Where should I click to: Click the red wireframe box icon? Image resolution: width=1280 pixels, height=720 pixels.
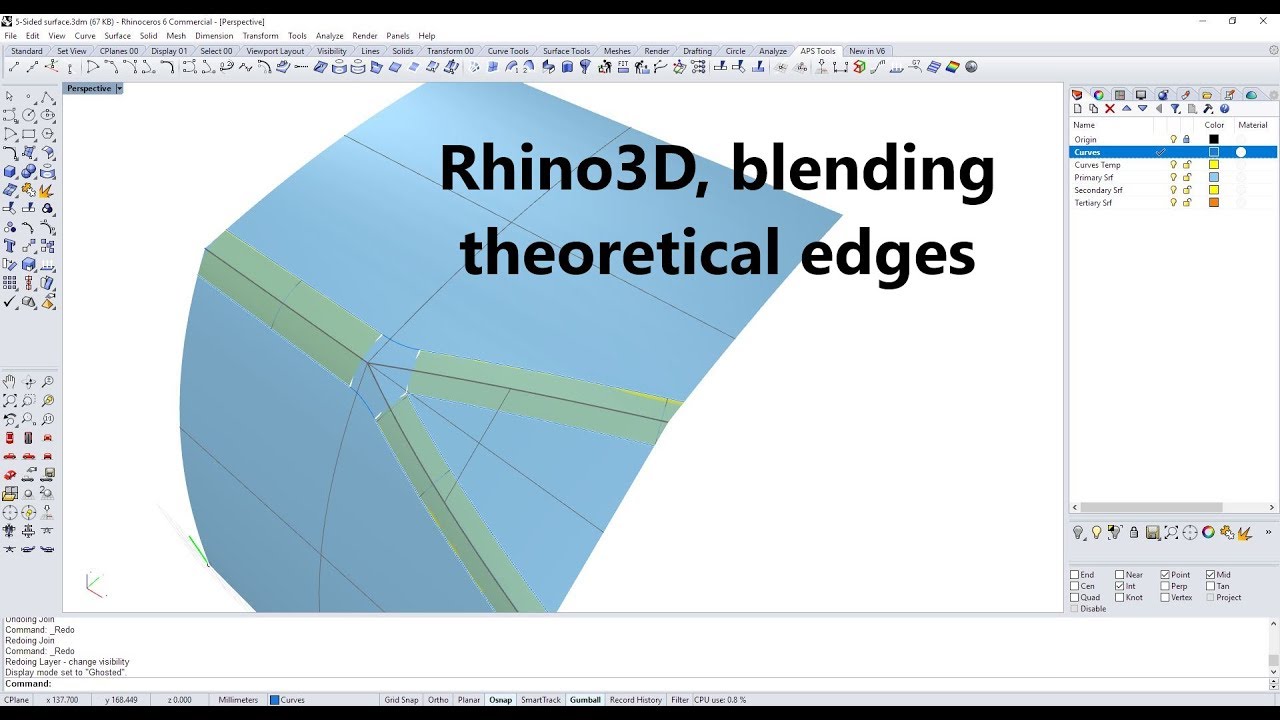[859, 67]
